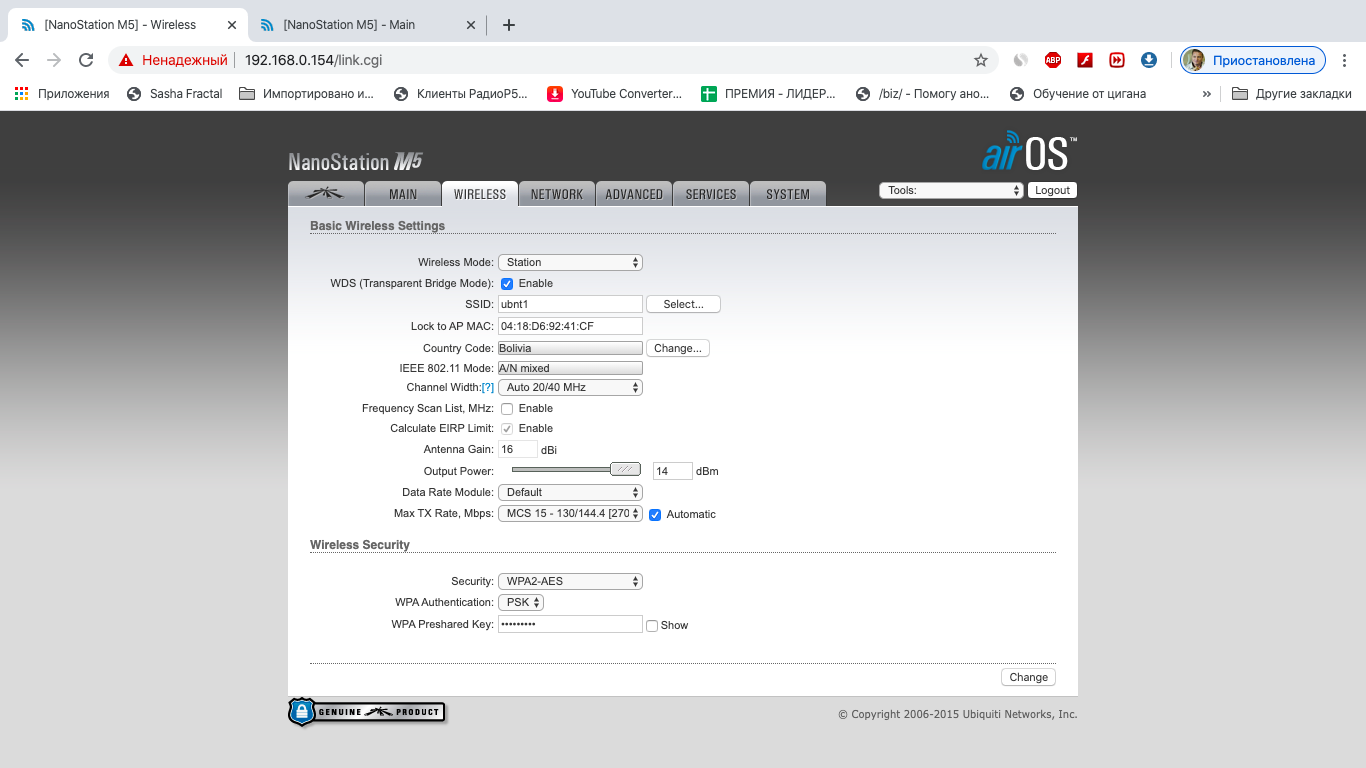Open the Клиенты РадиоР5 bookmark
This screenshot has height=768, width=1366.
(461, 94)
